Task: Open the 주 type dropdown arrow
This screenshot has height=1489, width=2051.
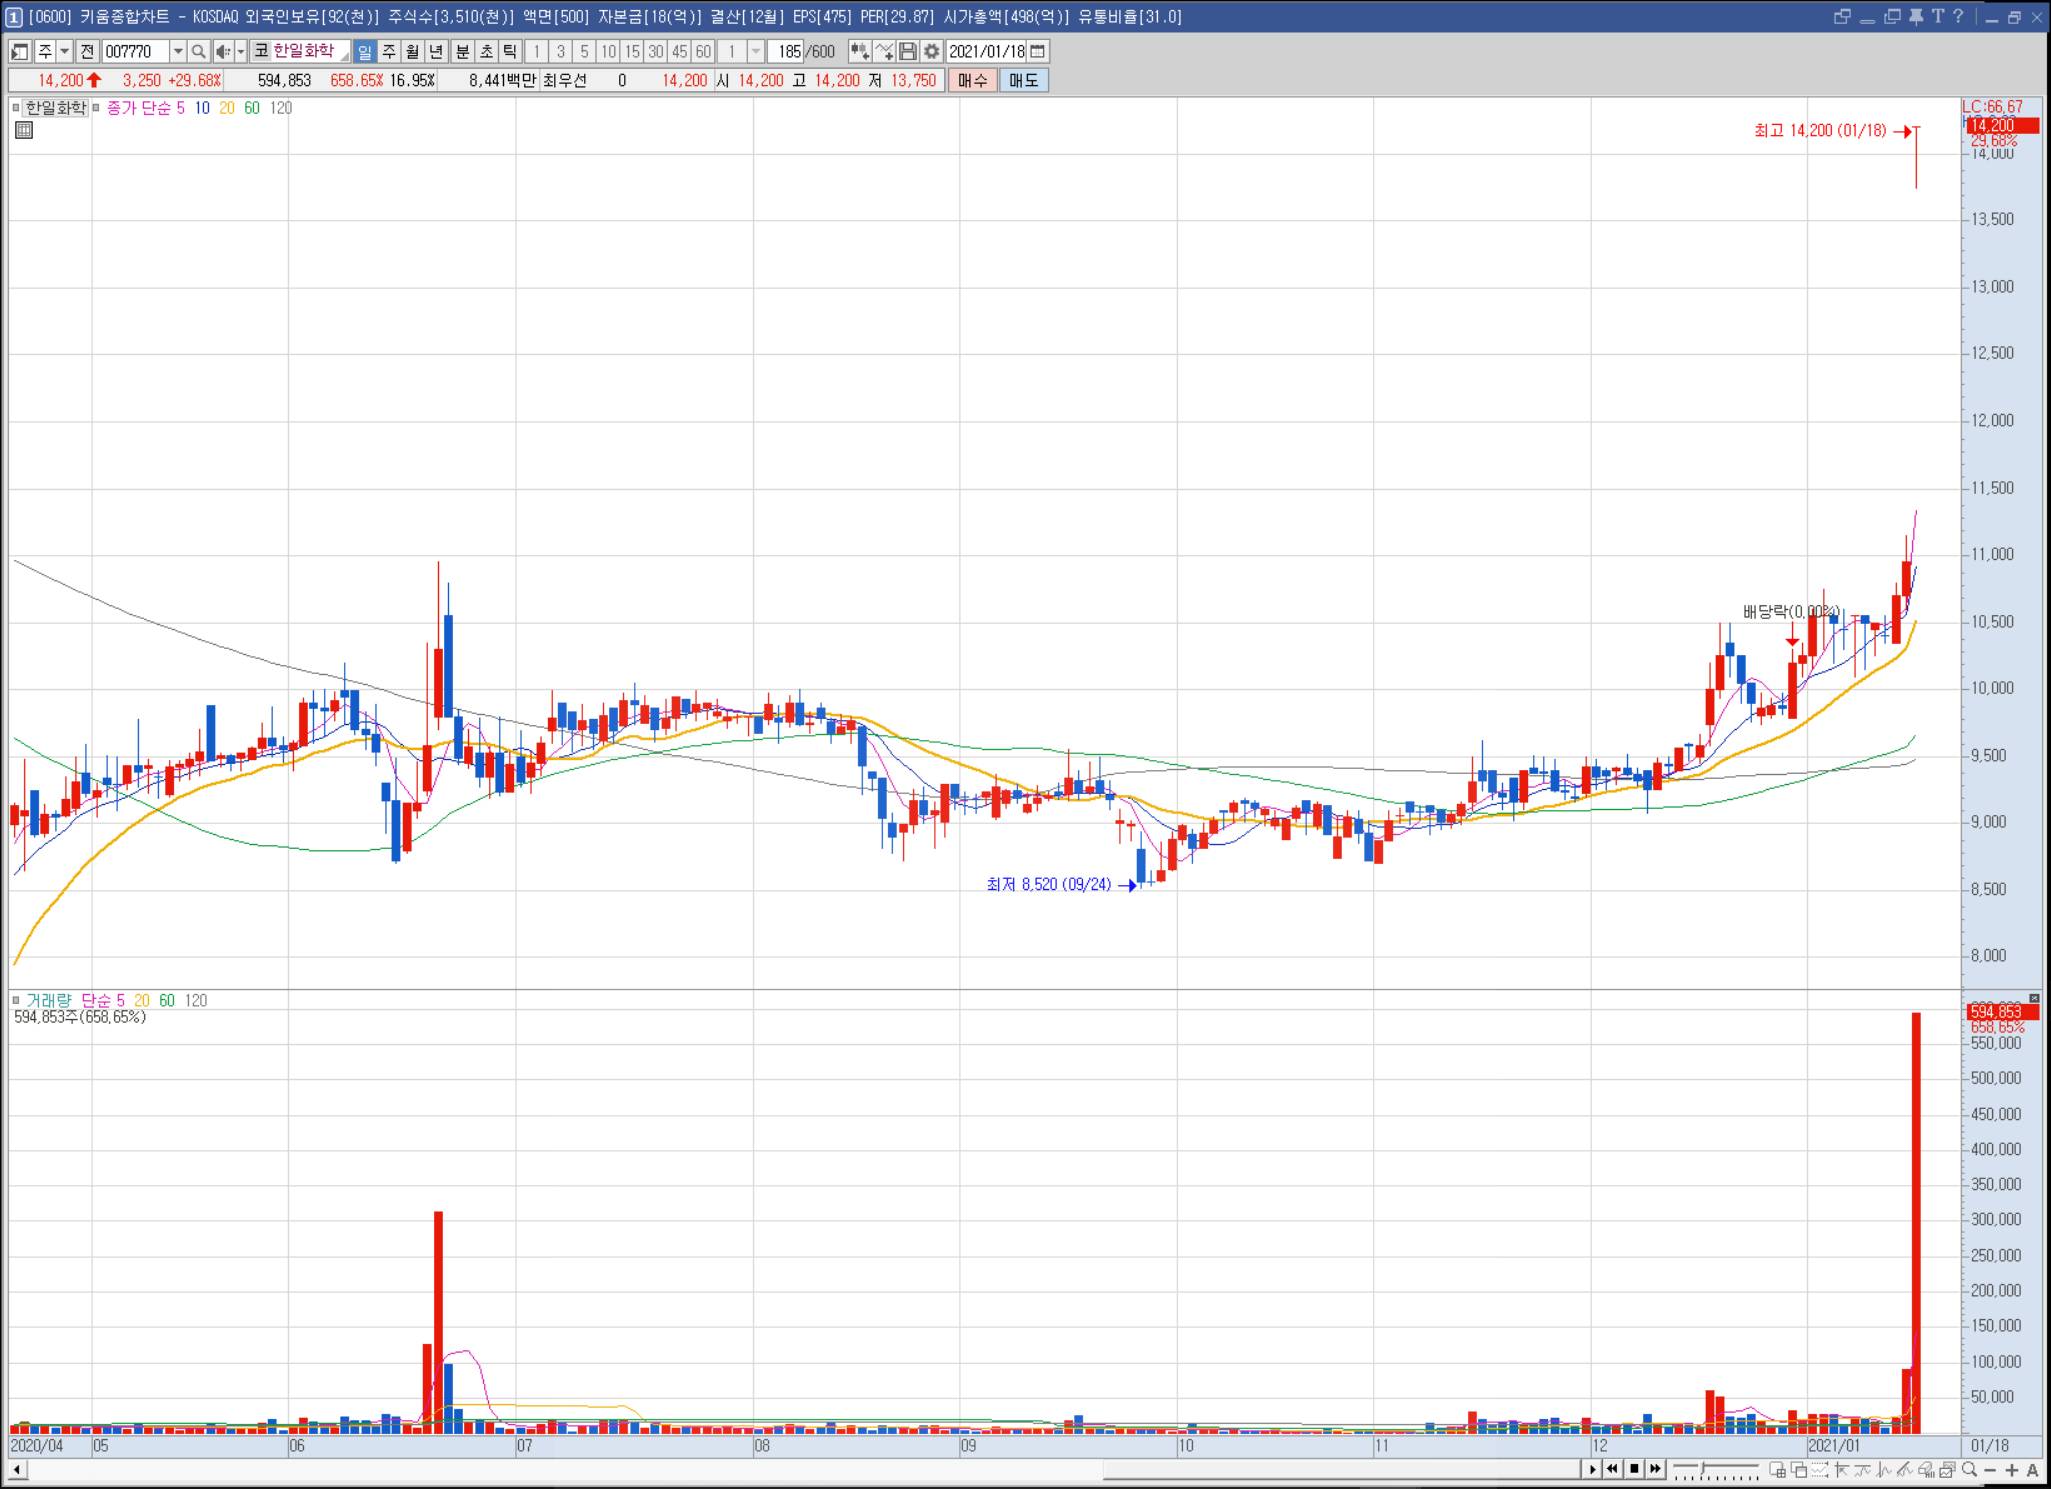Action: pos(65,52)
